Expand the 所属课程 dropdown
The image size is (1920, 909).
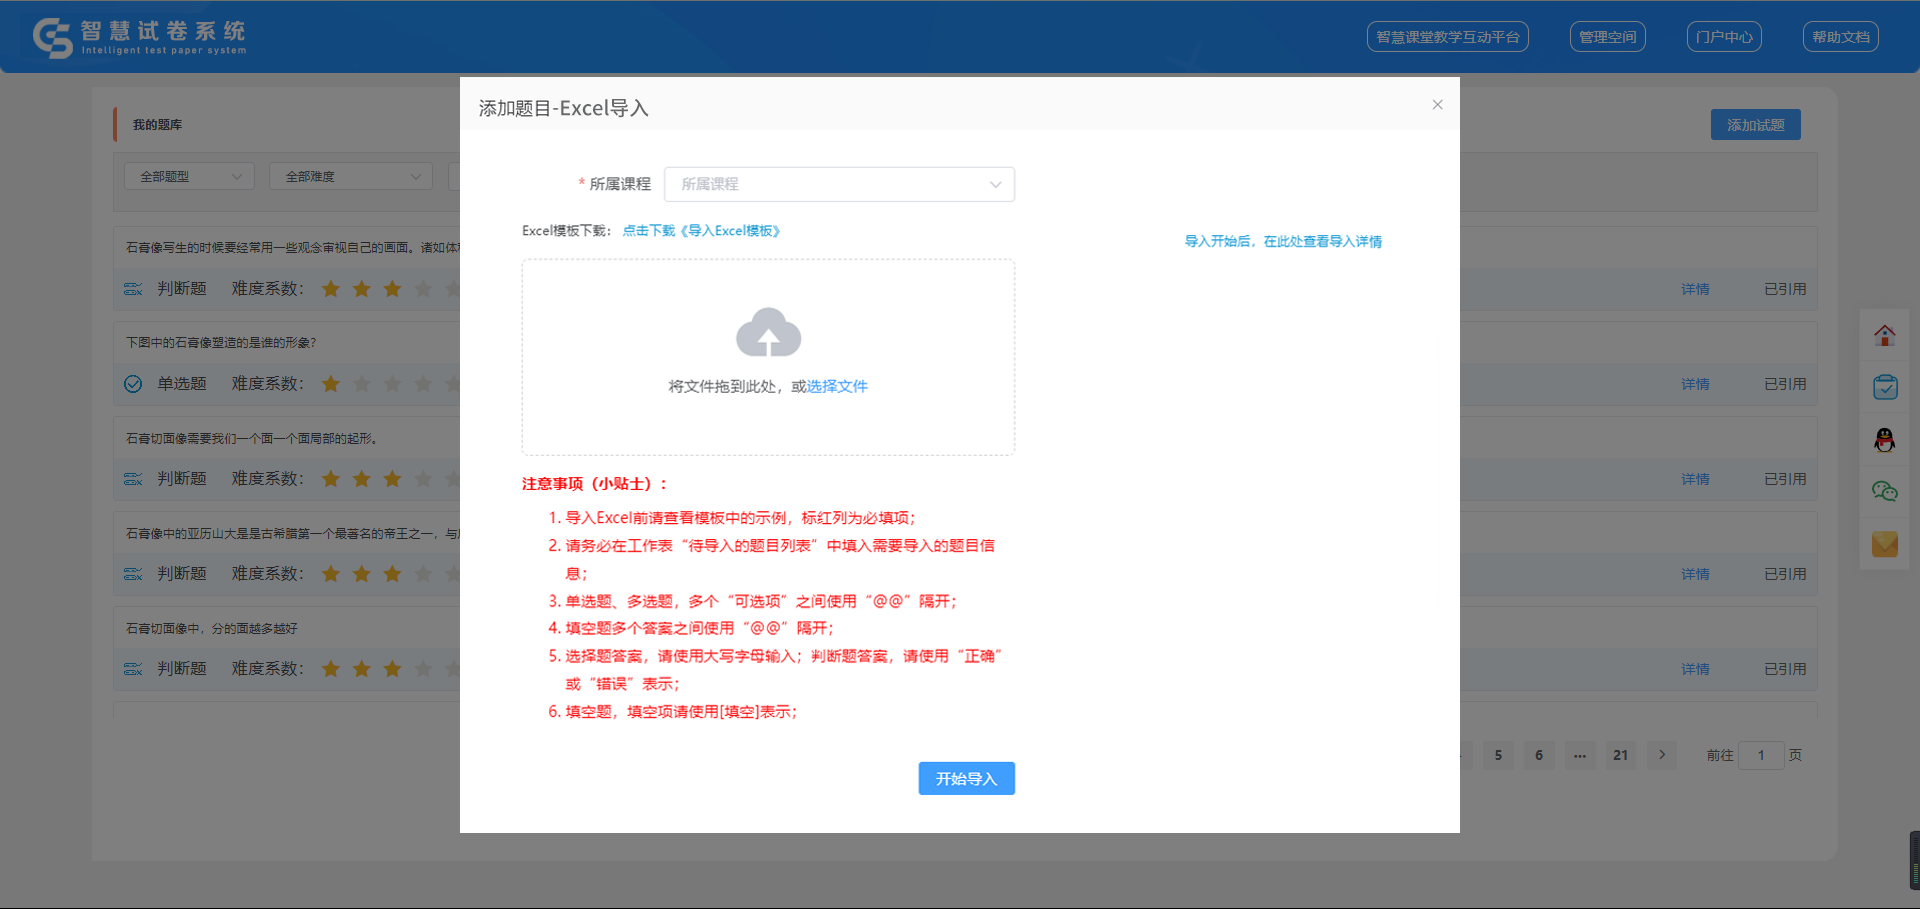pyautogui.click(x=839, y=184)
